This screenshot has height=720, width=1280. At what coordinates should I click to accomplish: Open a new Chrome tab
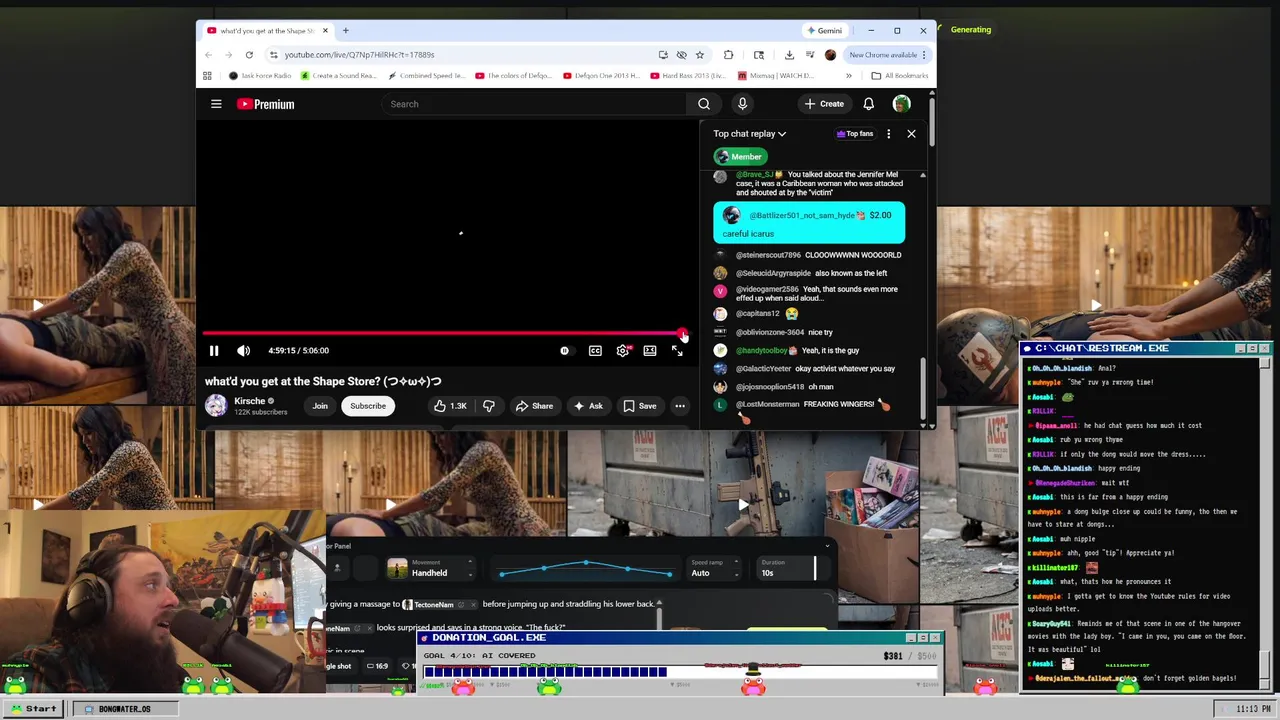coord(345,31)
